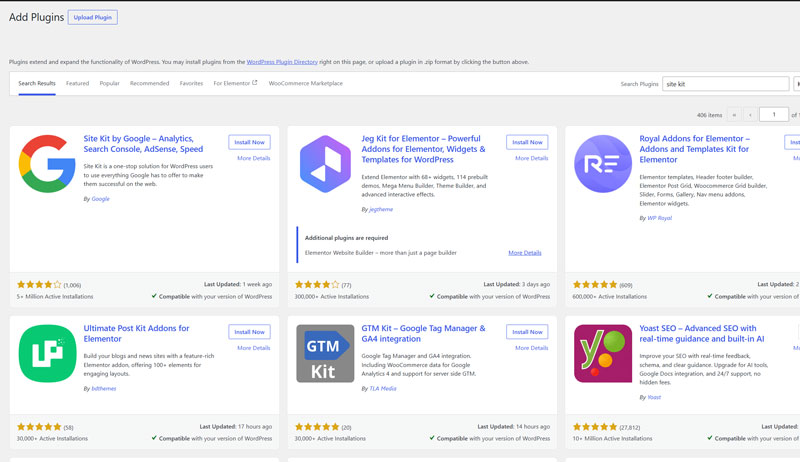Viewport: 800px width, 462px height.
Task: Open the WordPress Plugin Directory link
Action: (282, 62)
